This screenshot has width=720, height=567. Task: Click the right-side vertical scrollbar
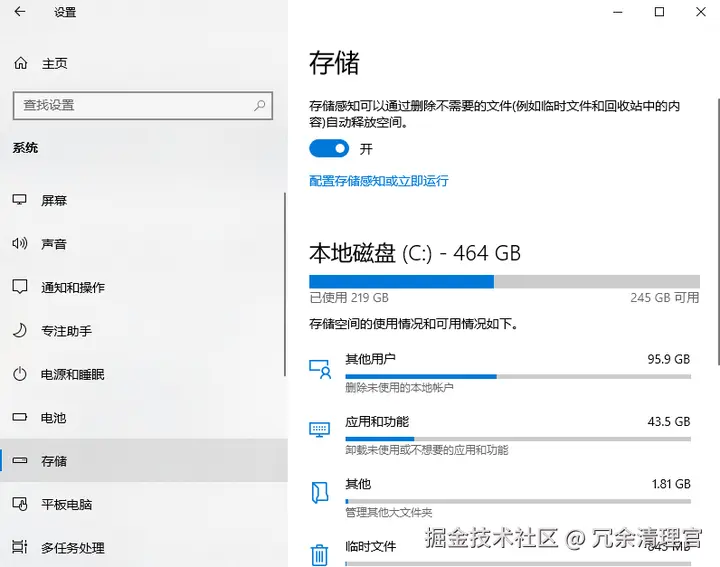(x=718, y=232)
